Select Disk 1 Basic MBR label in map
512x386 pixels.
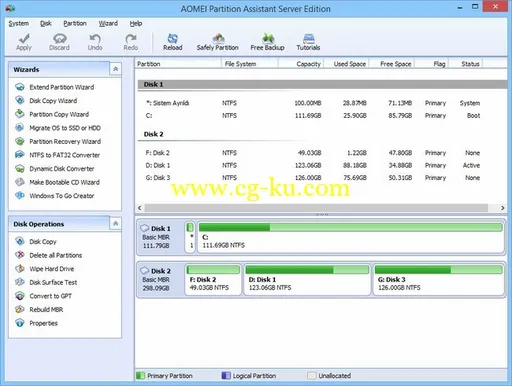pos(161,237)
